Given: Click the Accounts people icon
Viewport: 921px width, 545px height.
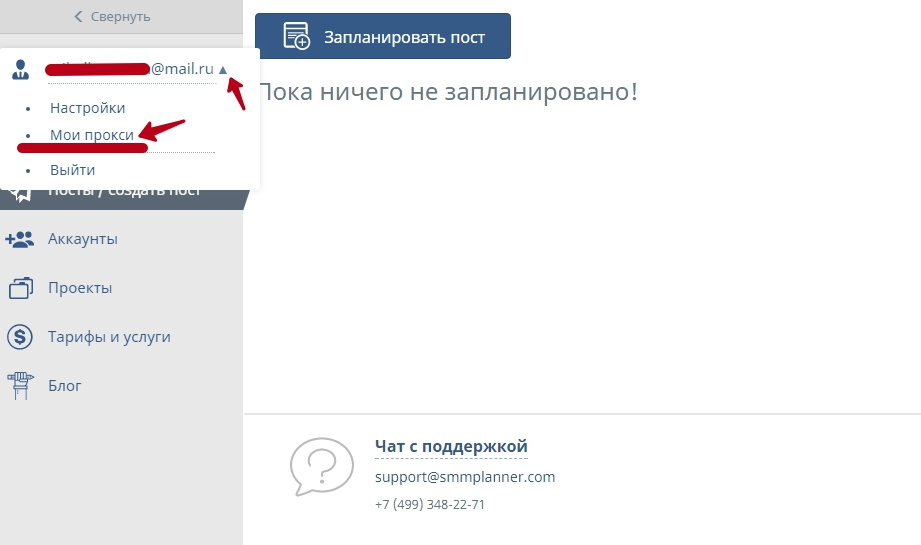Looking at the screenshot, I should pos(20,240).
